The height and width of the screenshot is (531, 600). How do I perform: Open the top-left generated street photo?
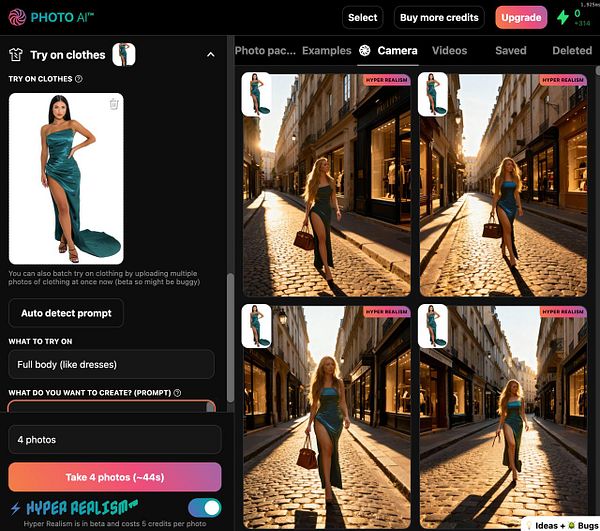coord(326,185)
